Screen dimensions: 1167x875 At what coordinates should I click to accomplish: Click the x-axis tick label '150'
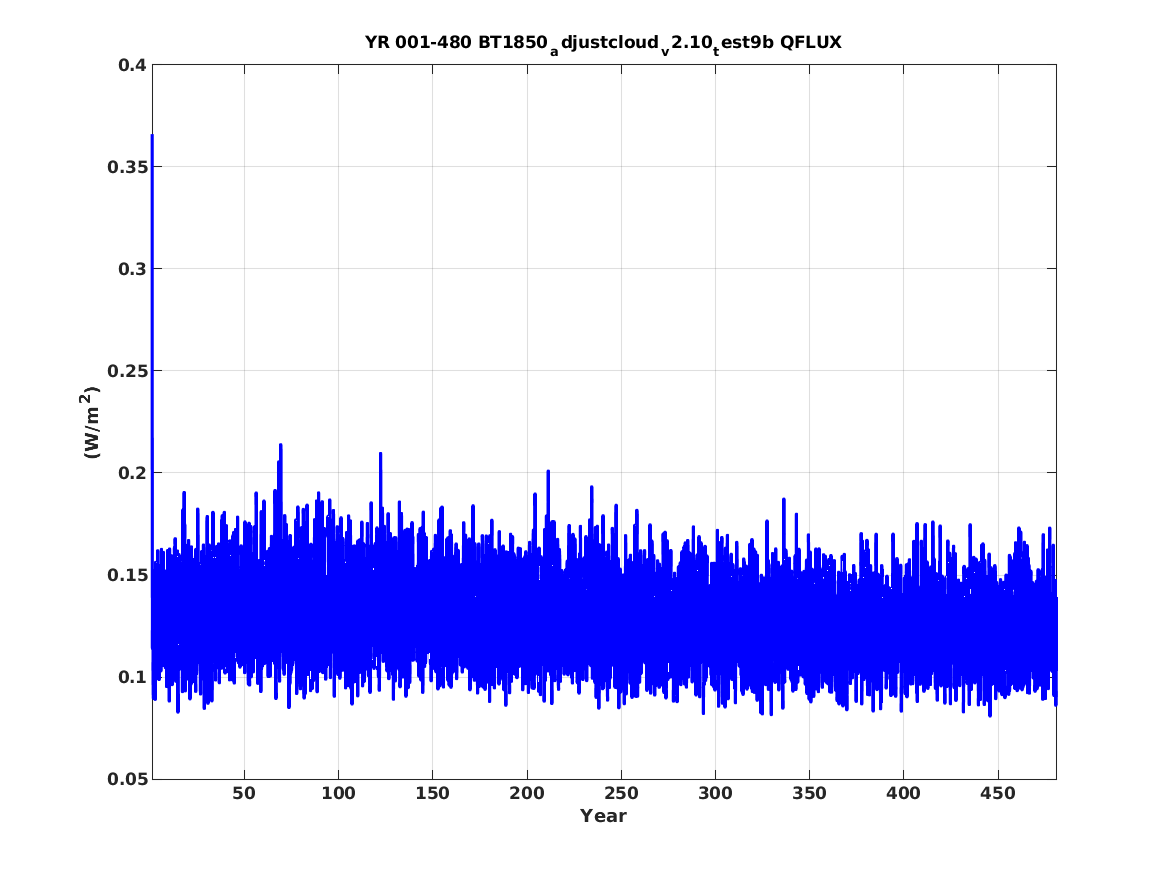(x=432, y=794)
